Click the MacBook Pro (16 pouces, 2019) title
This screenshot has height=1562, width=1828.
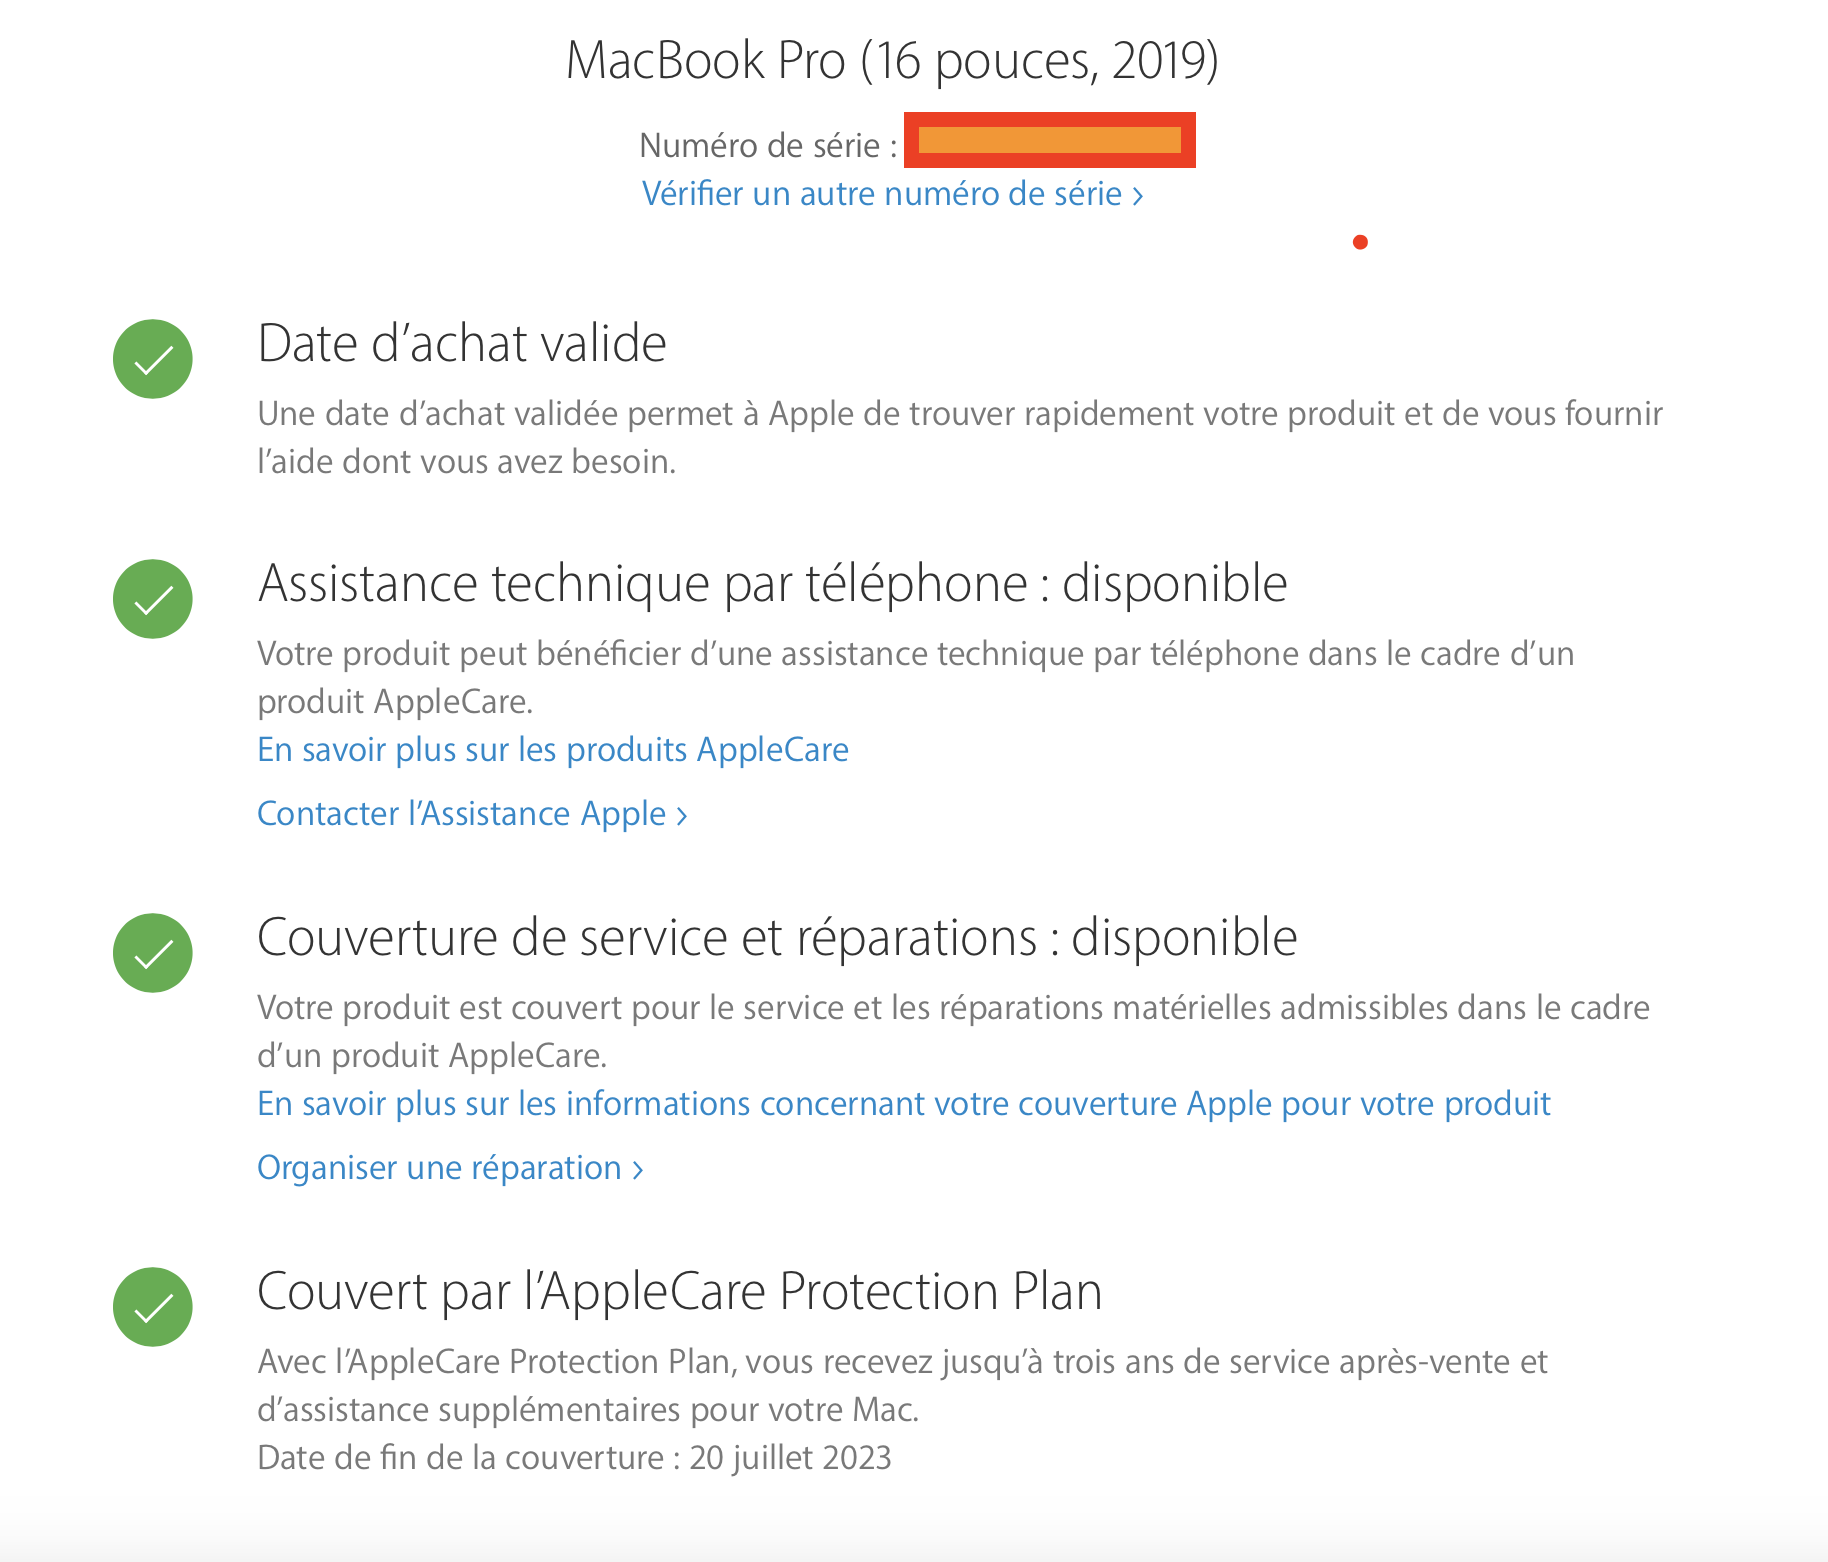click(892, 61)
